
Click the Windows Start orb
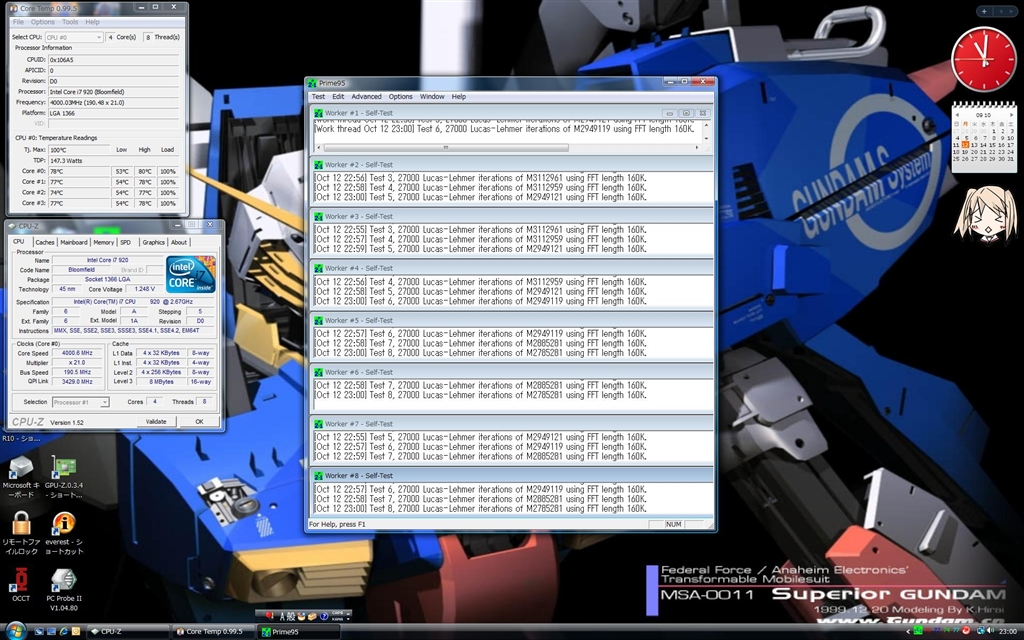pos(16,631)
